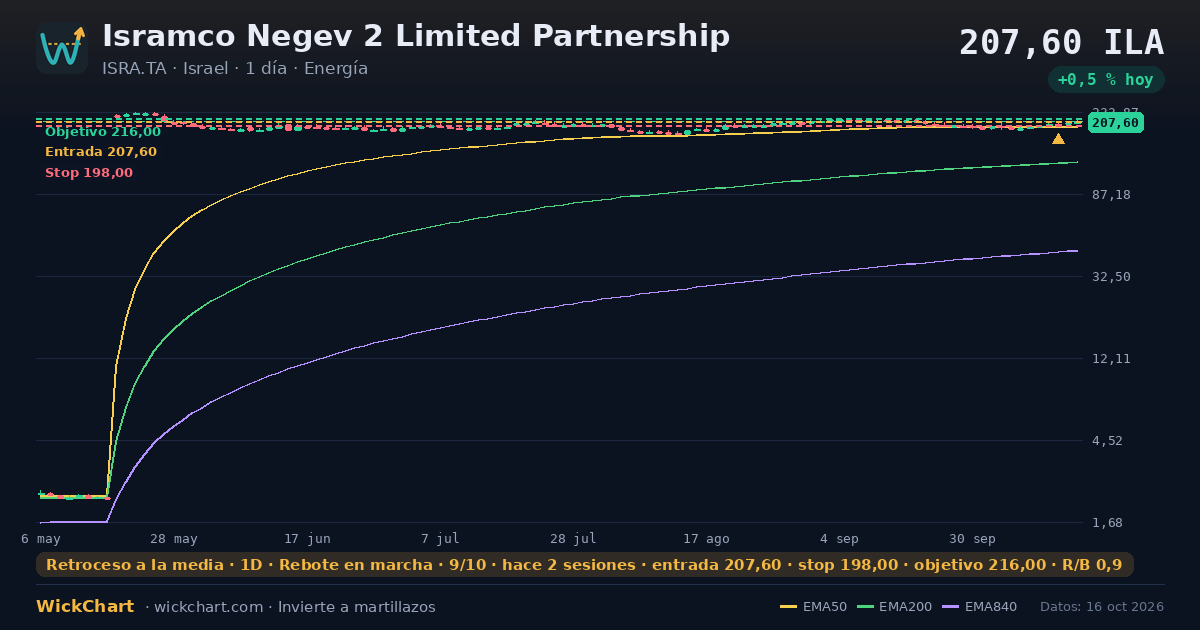Image resolution: width=1200 pixels, height=630 pixels.
Task: Click the 32,50 price axis label
Action: [1112, 276]
